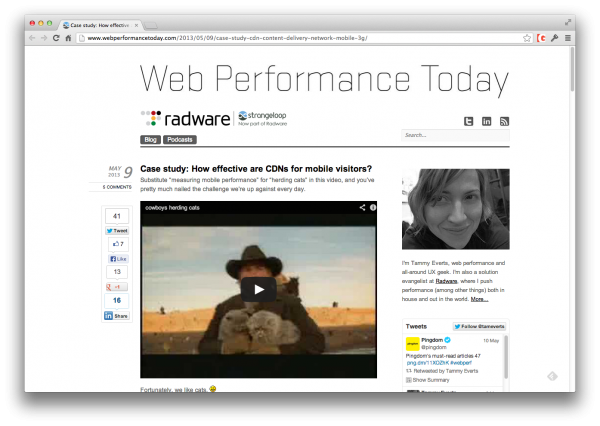
Task: Click the Google plus count 13
Action: click(x=117, y=272)
